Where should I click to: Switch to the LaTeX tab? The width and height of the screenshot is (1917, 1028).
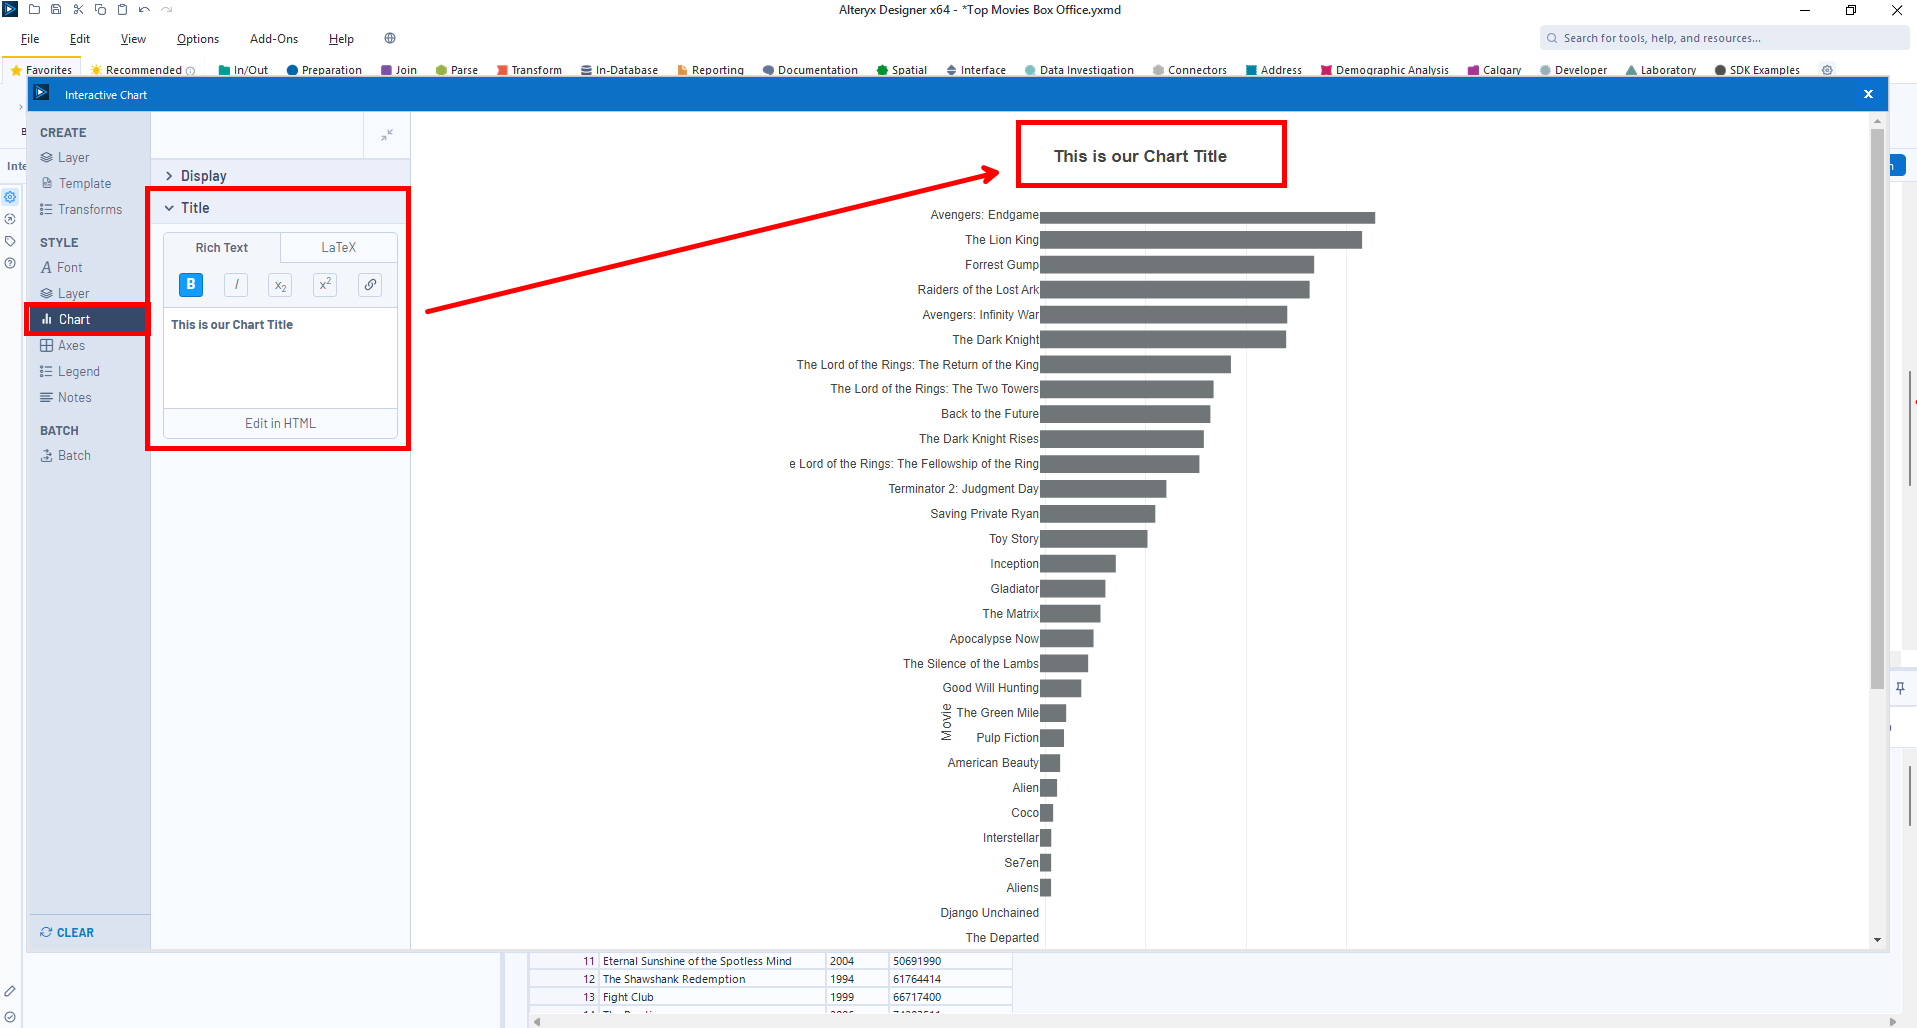[338, 248]
